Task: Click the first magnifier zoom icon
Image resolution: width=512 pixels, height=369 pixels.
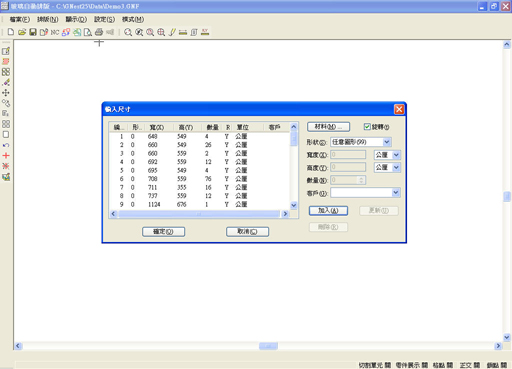Action: [x=128, y=32]
